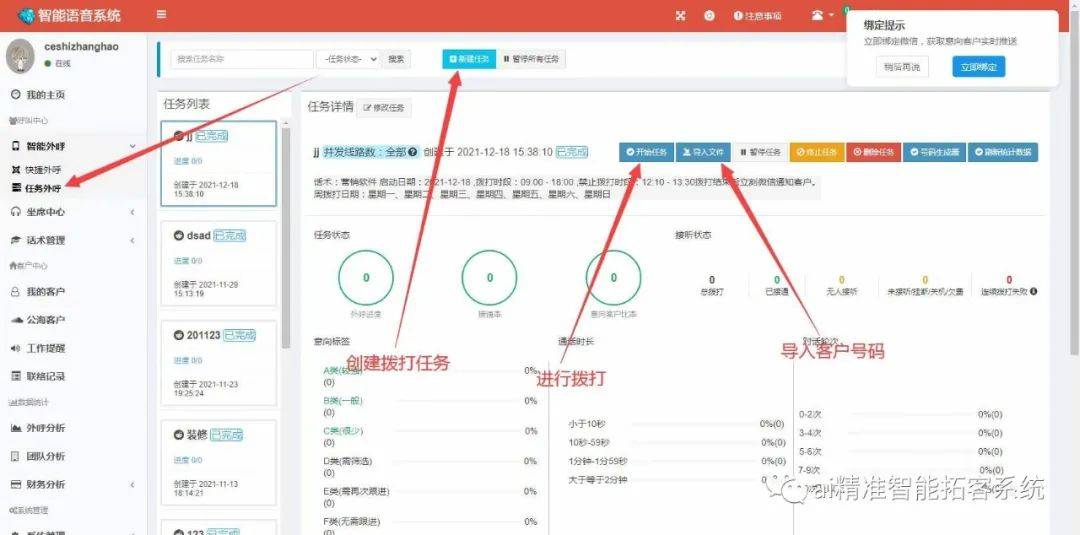Click the 修改任务 edit button
This screenshot has width=1080, height=535.
click(x=385, y=108)
